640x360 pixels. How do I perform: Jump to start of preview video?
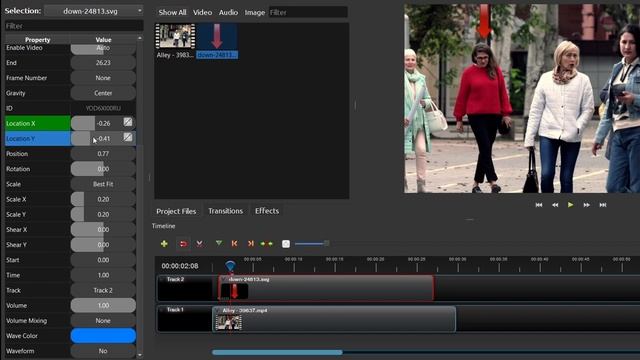click(x=539, y=205)
